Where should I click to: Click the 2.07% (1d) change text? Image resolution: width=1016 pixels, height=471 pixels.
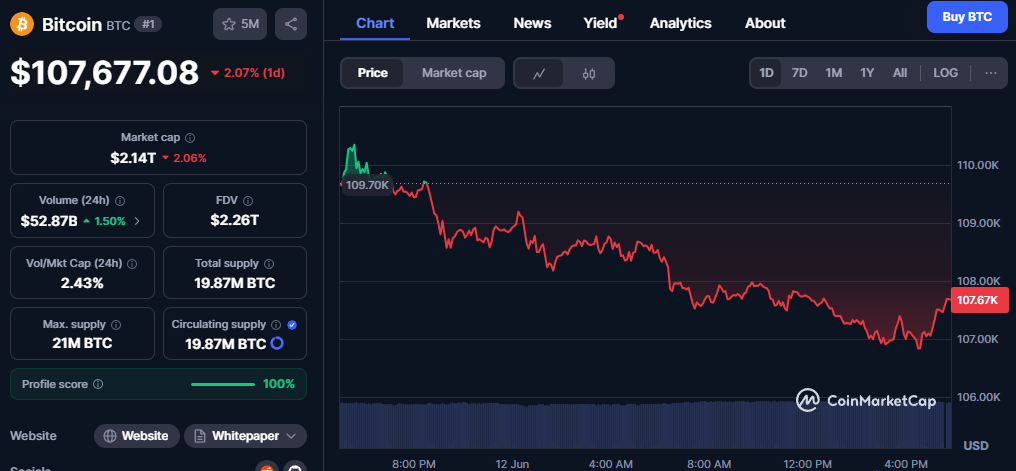point(248,73)
